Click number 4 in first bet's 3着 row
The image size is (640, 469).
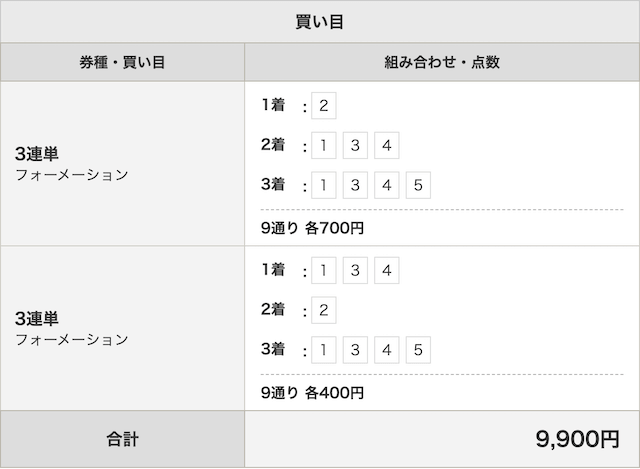(387, 185)
